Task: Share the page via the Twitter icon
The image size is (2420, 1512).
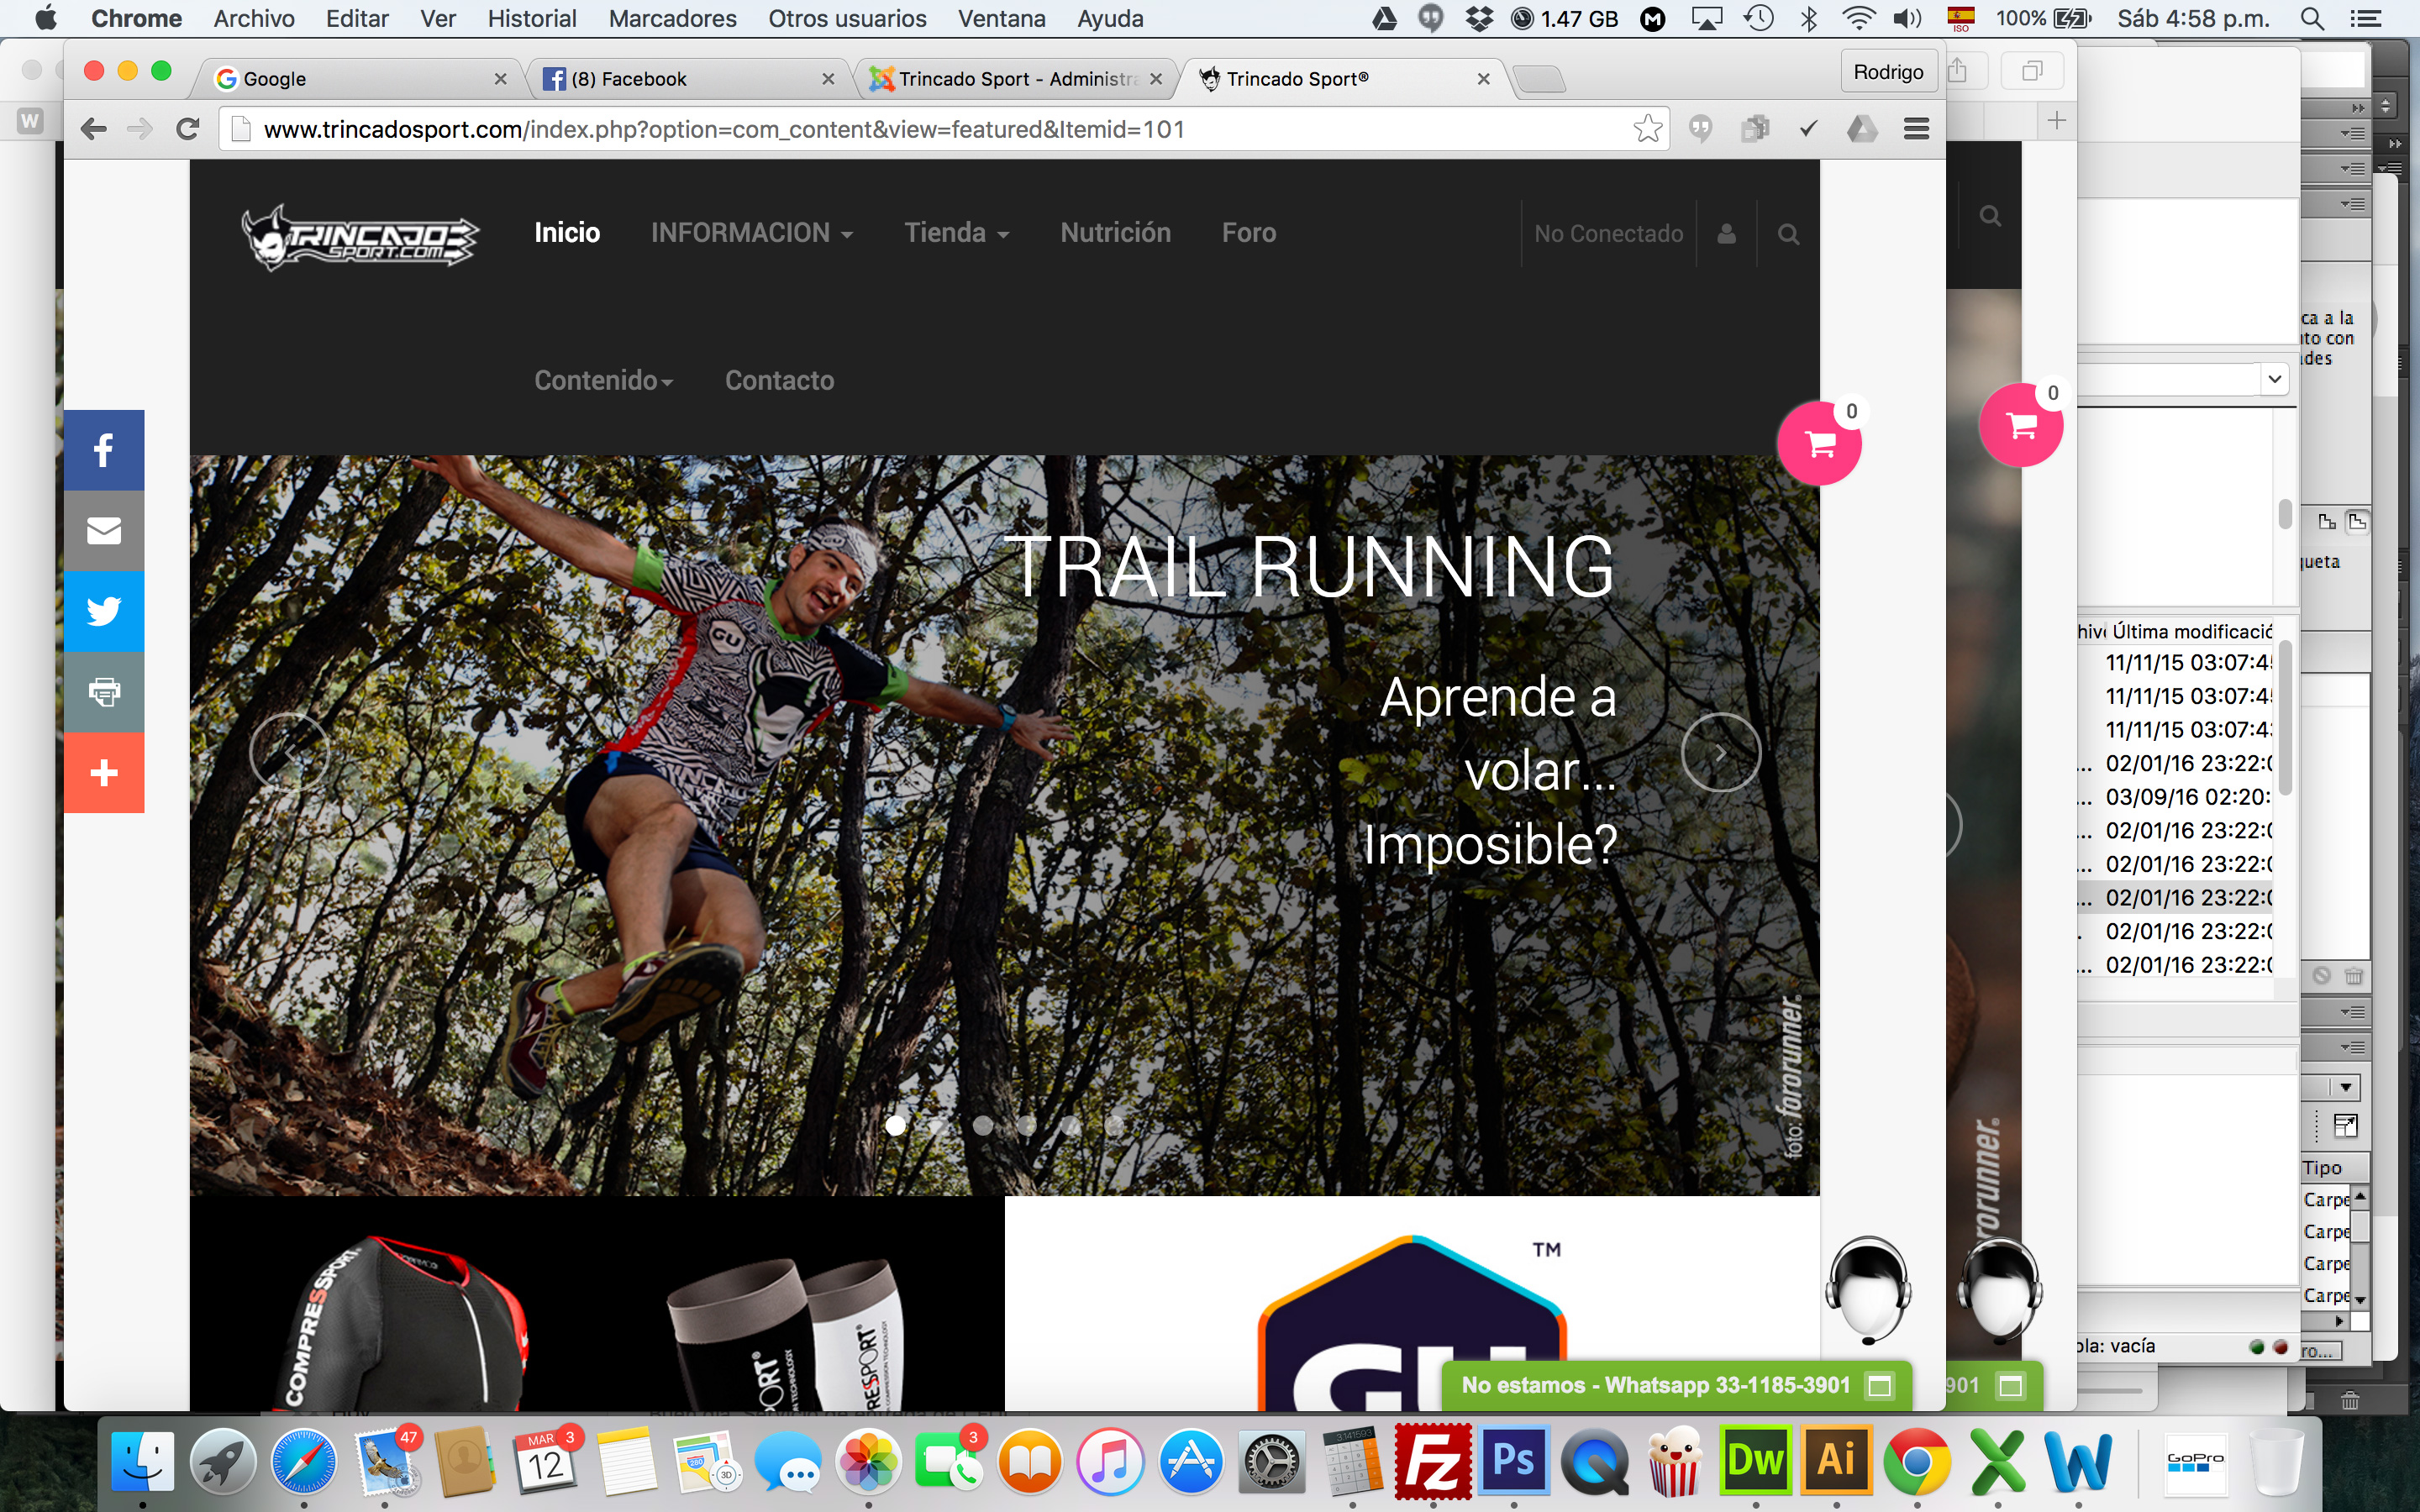Action: [104, 611]
